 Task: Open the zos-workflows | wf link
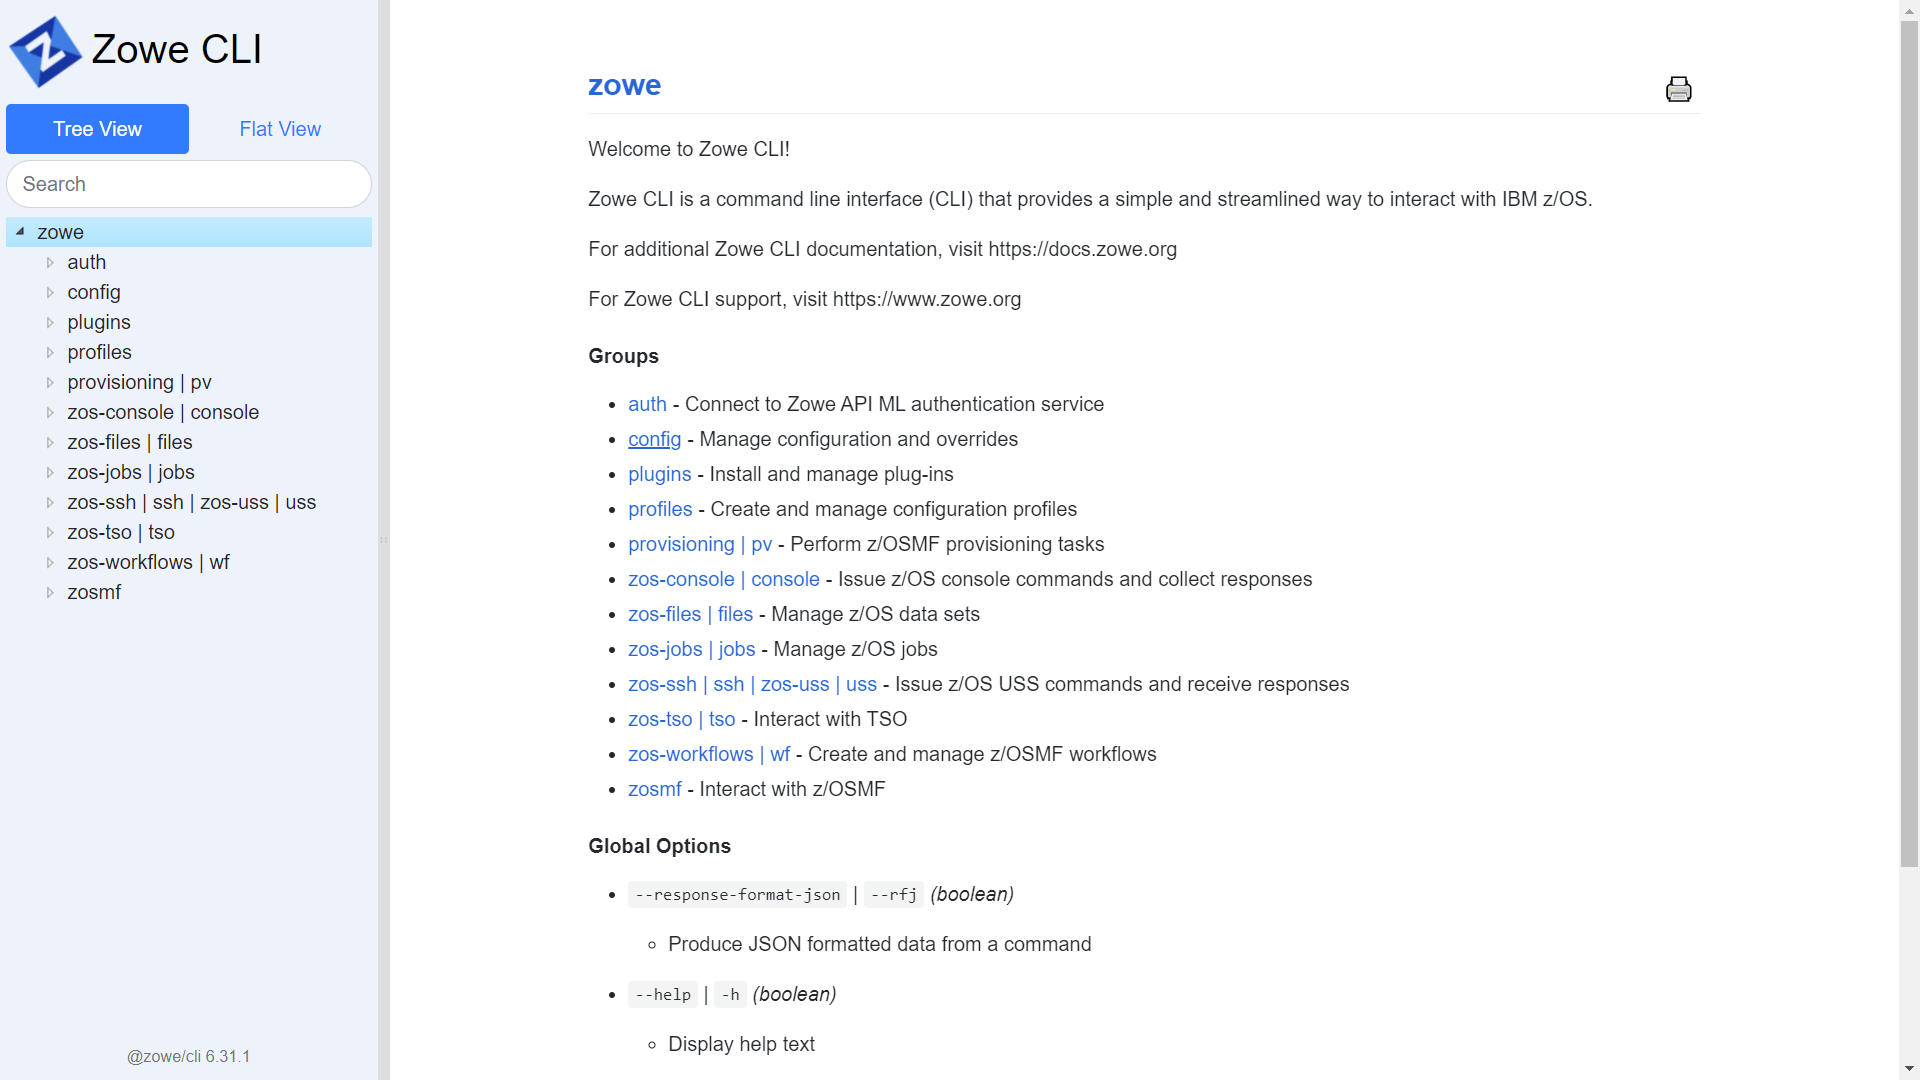tap(708, 754)
